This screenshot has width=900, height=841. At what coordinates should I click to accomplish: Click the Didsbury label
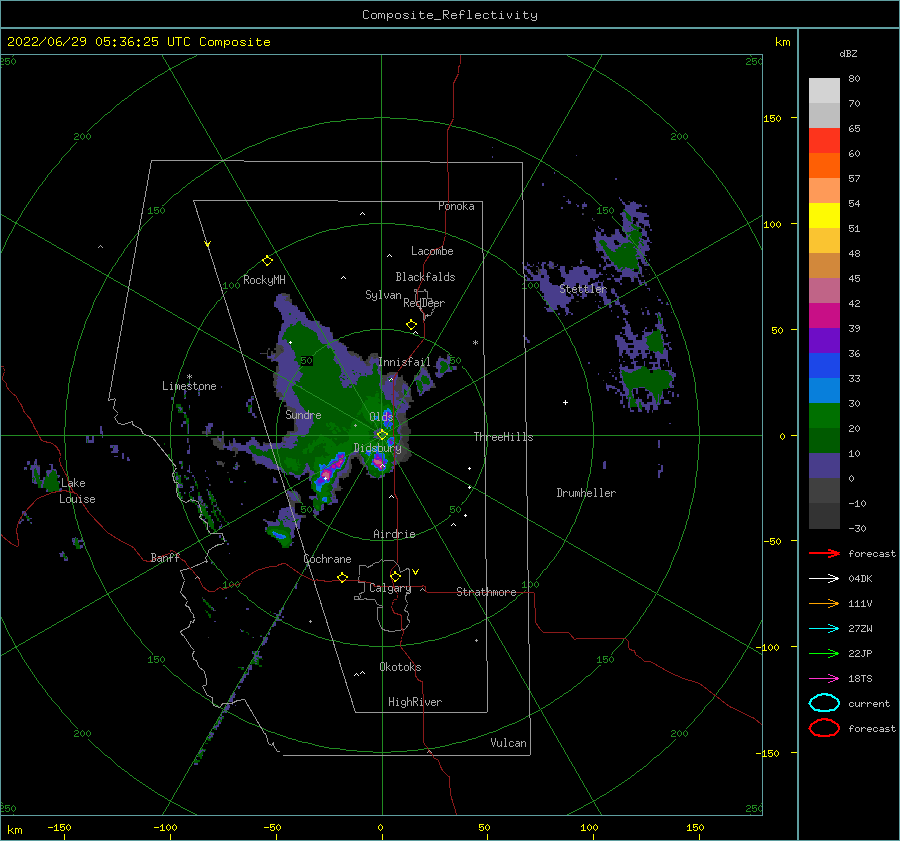[x=378, y=448]
